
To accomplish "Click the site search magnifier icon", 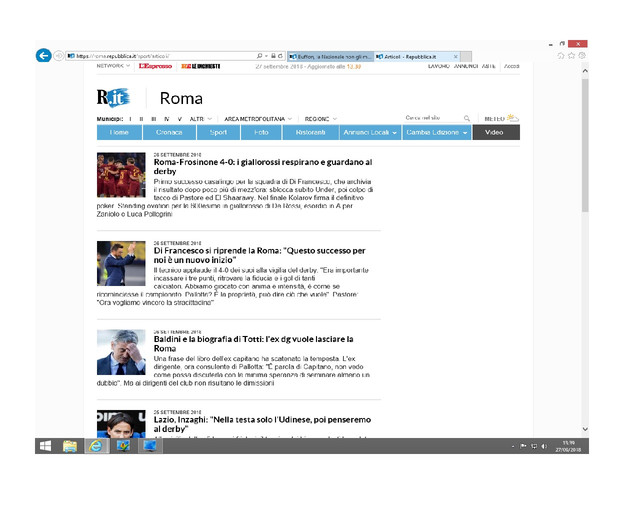I will click(467, 118).
